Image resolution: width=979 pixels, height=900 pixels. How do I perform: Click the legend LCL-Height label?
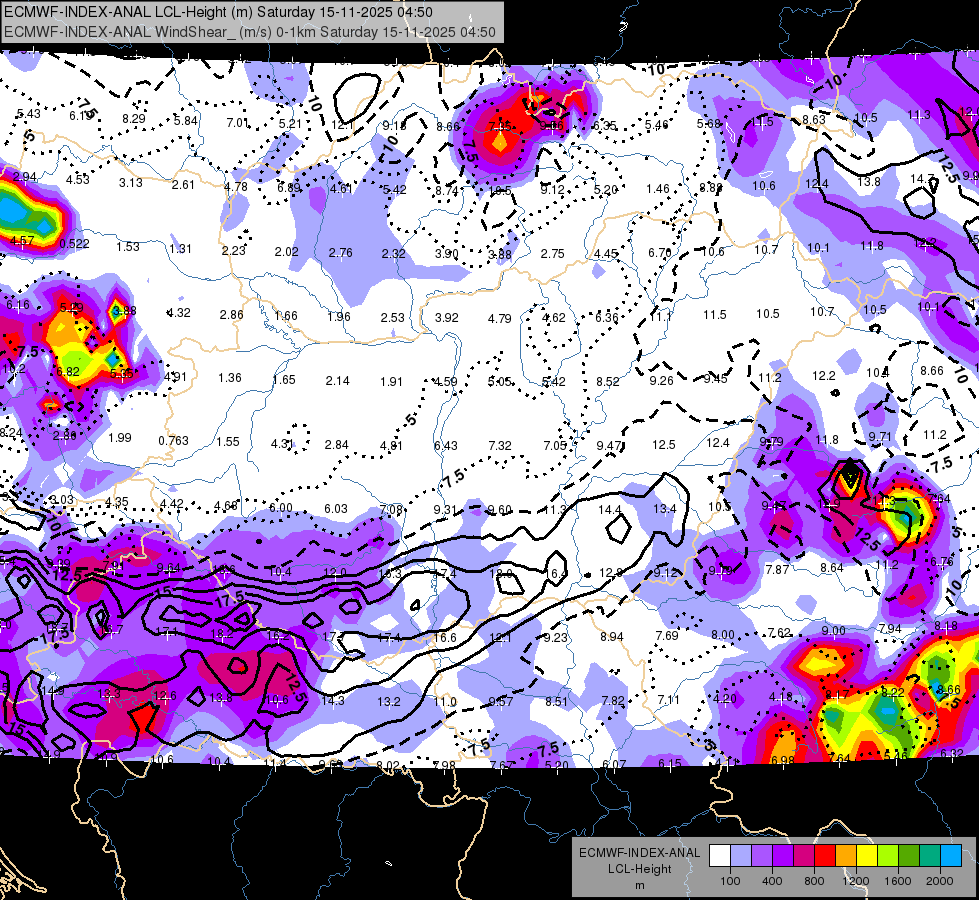pos(639,869)
